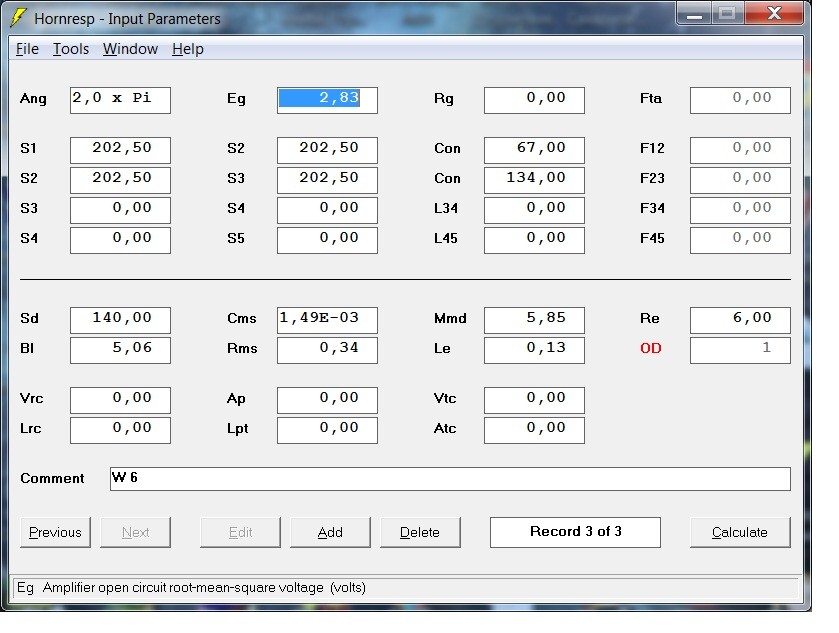Image resolution: width=839 pixels, height=633 pixels.
Task: Click the Mmd label
Action: point(450,318)
